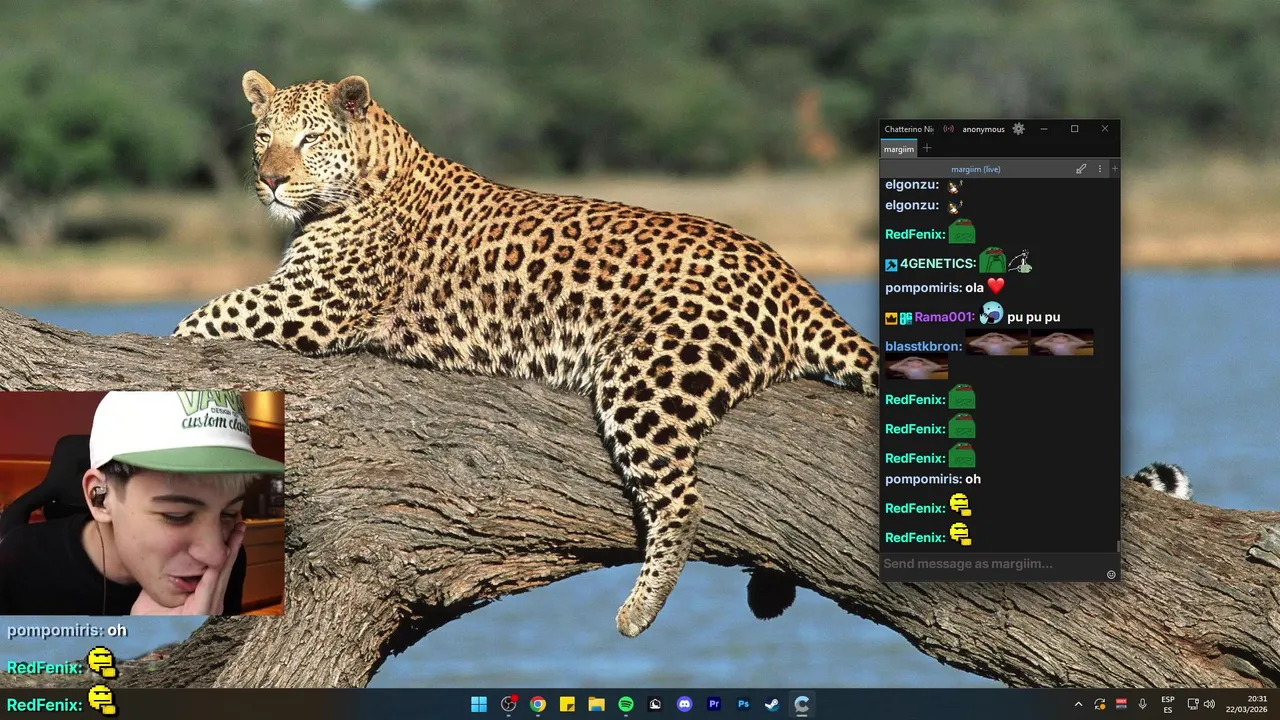Screen dimensions: 1280x720
Task: Click the chat scrollbar in Chatterino
Action: (x=1118, y=546)
